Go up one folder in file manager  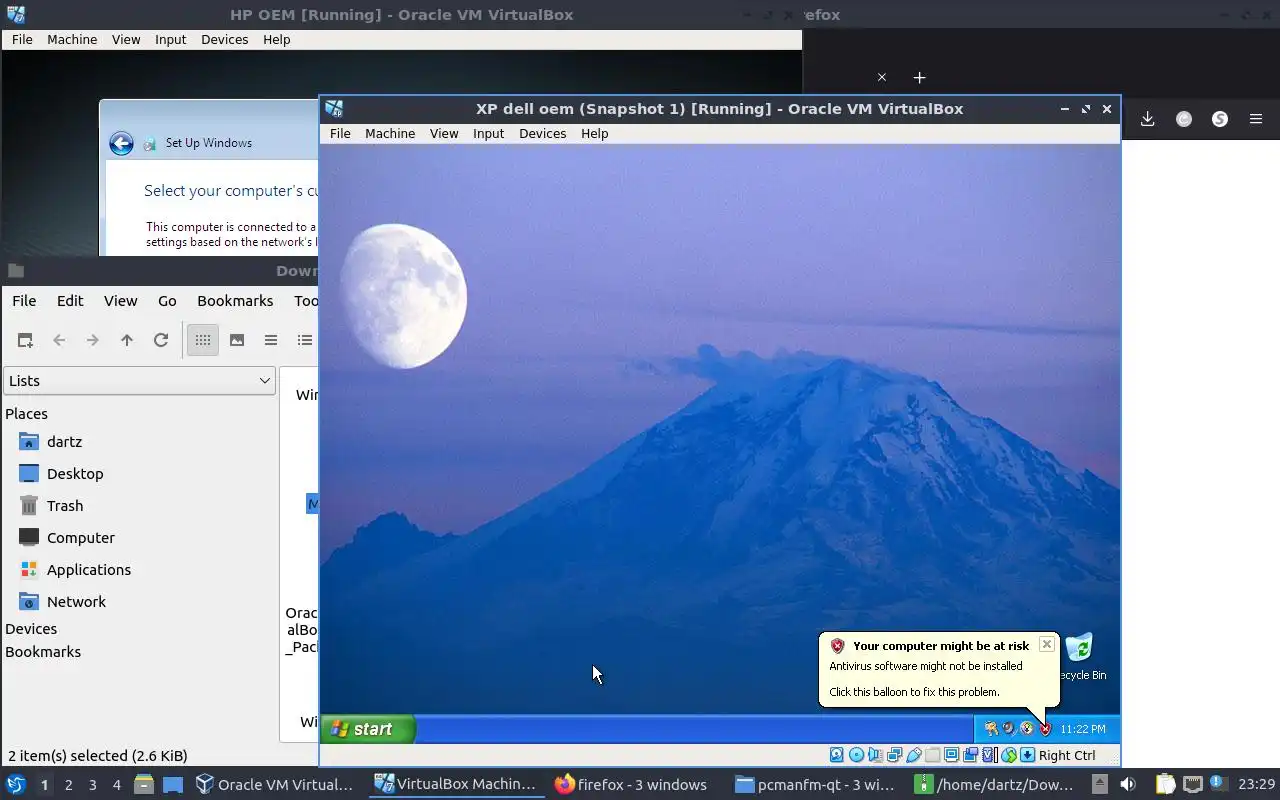[x=127, y=340]
